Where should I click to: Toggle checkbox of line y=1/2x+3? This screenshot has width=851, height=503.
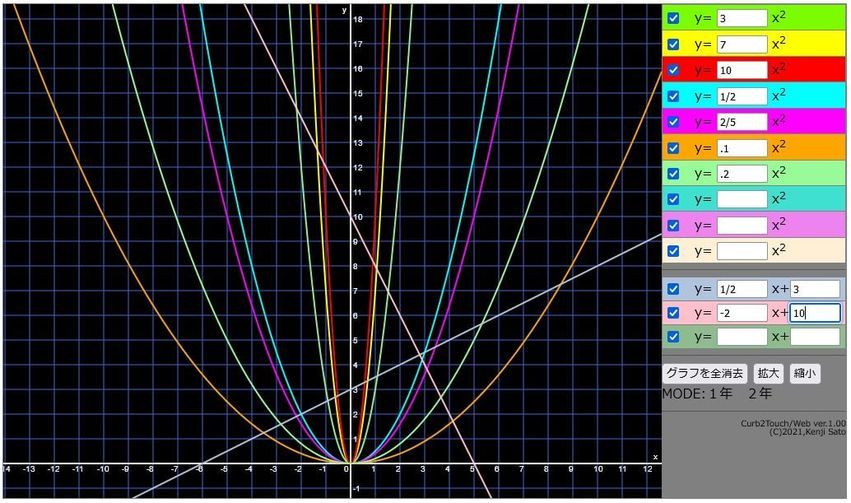673,289
